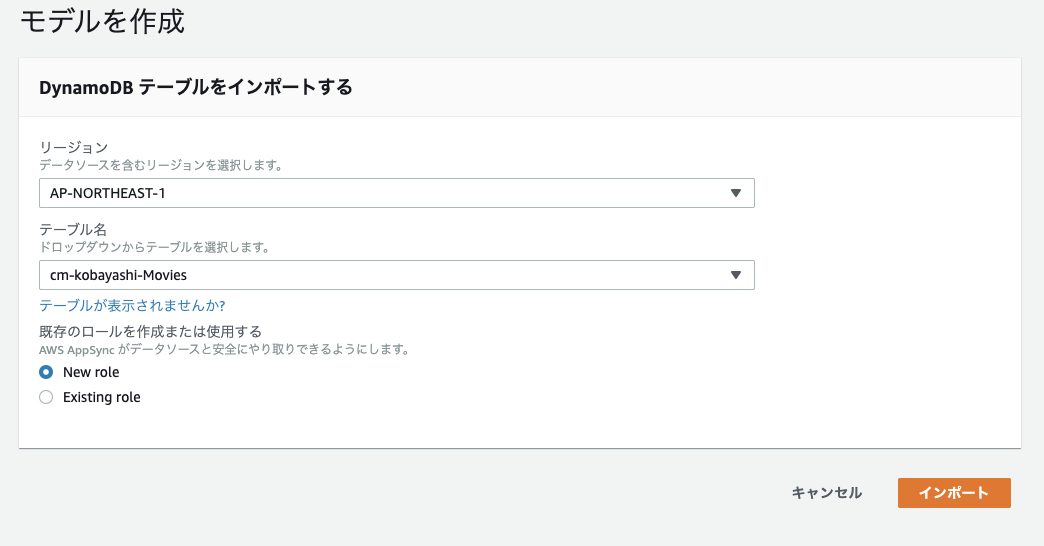1044x546 pixels.
Task: Open the cm-kobayashi-Movies table selector
Action: tap(397, 275)
